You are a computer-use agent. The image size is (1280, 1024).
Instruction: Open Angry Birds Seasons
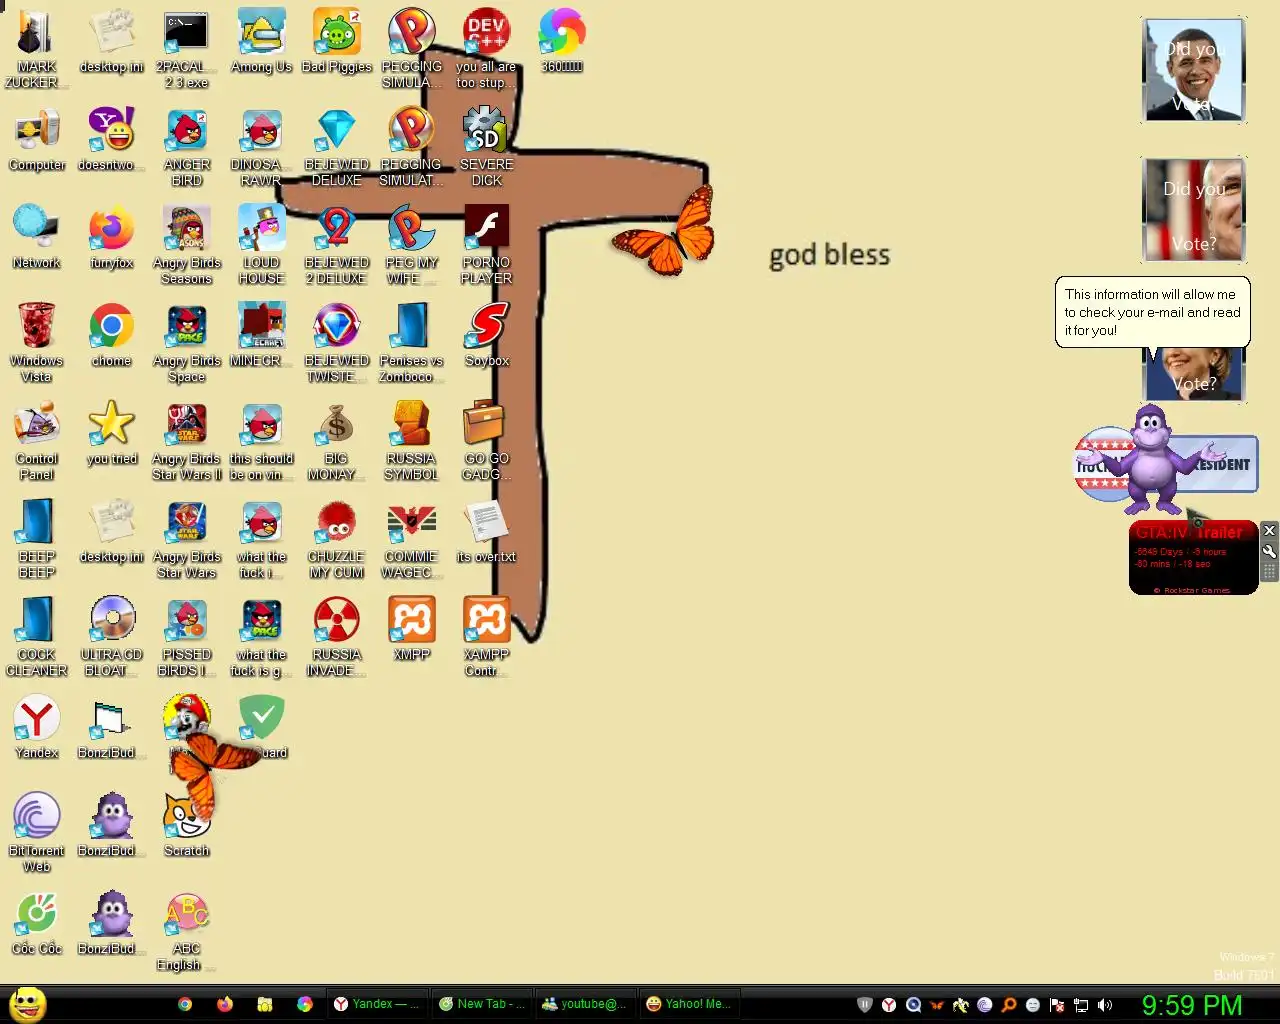pos(187,245)
